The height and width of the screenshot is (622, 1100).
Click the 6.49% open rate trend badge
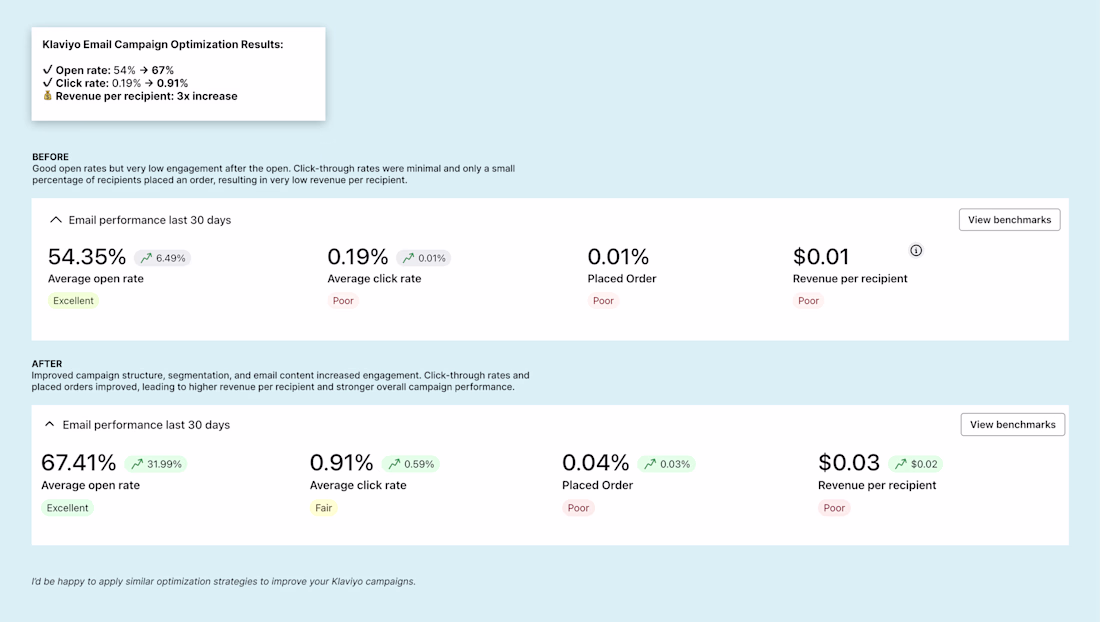coord(162,258)
